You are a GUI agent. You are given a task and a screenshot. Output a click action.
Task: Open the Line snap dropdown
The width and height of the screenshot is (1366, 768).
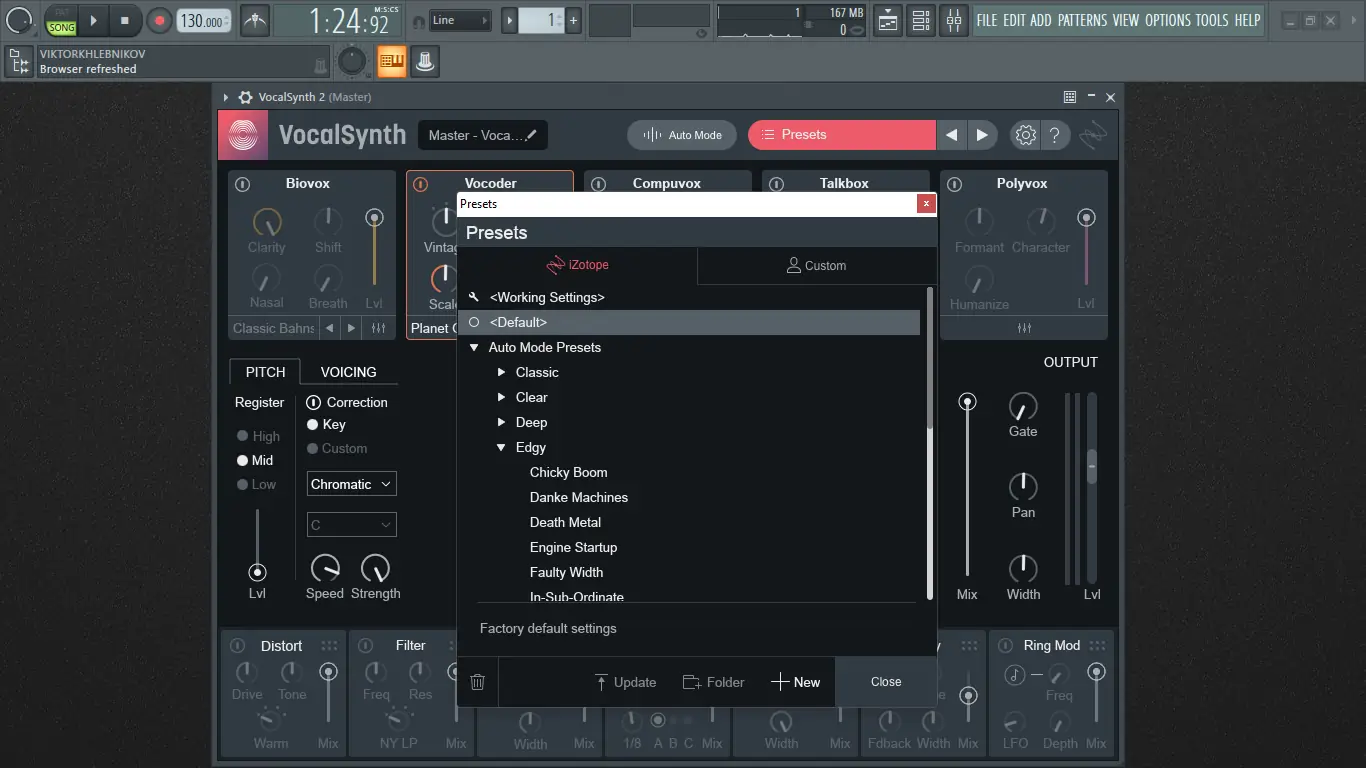pyautogui.click(x=461, y=20)
